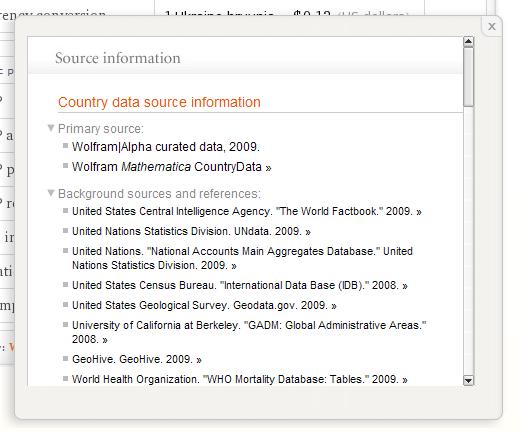Open United Nations UNdata 2009 reference

tap(191, 231)
